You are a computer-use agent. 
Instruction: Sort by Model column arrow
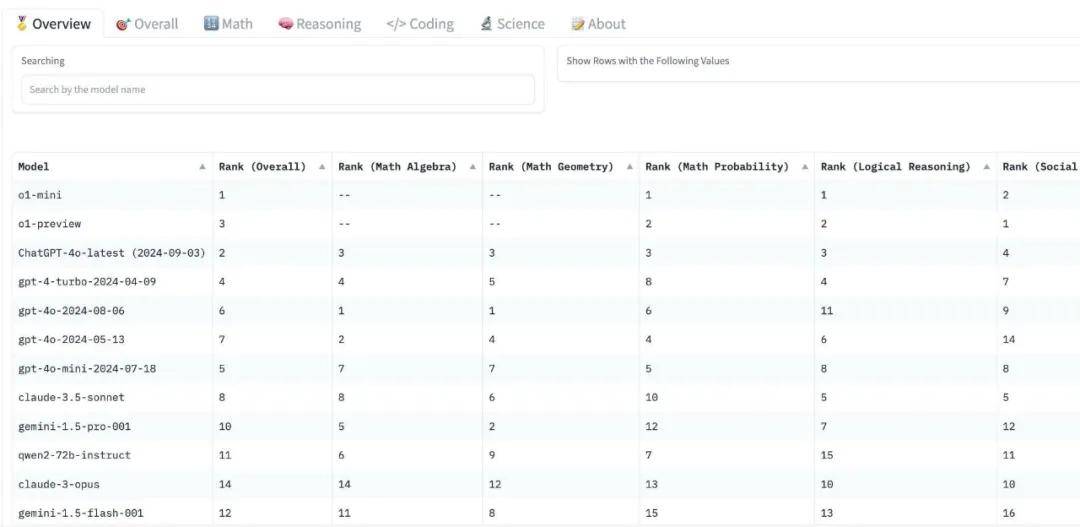pos(202,167)
